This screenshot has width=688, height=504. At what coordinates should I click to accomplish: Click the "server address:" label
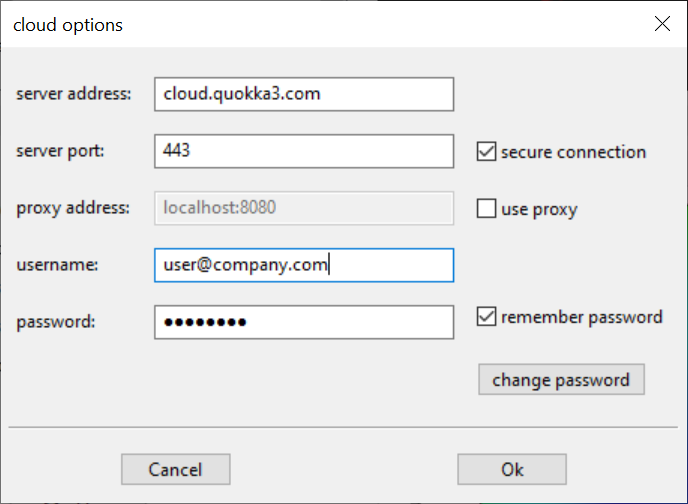pyautogui.click(x=74, y=94)
